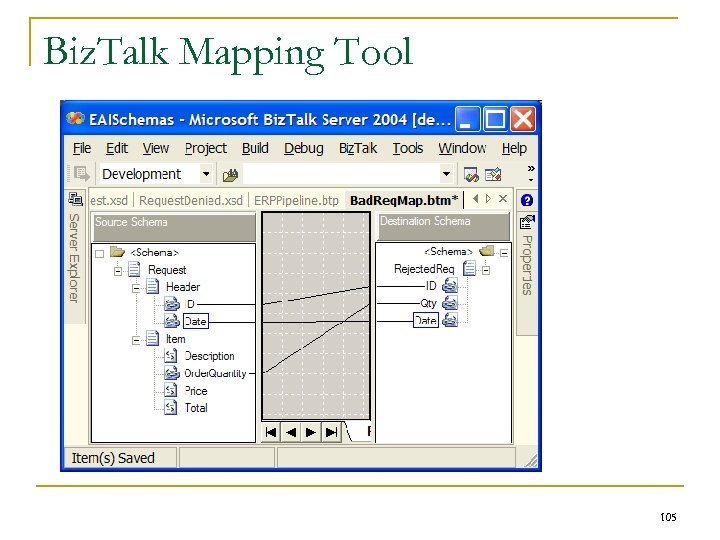Select the destination ID attribute
The height and width of the screenshot is (540, 720).
coord(431,286)
